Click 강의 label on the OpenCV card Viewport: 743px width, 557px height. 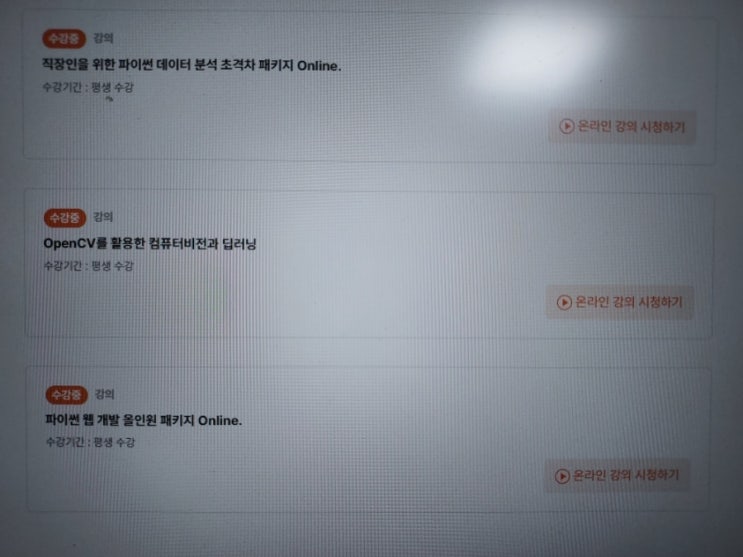[x=103, y=217]
